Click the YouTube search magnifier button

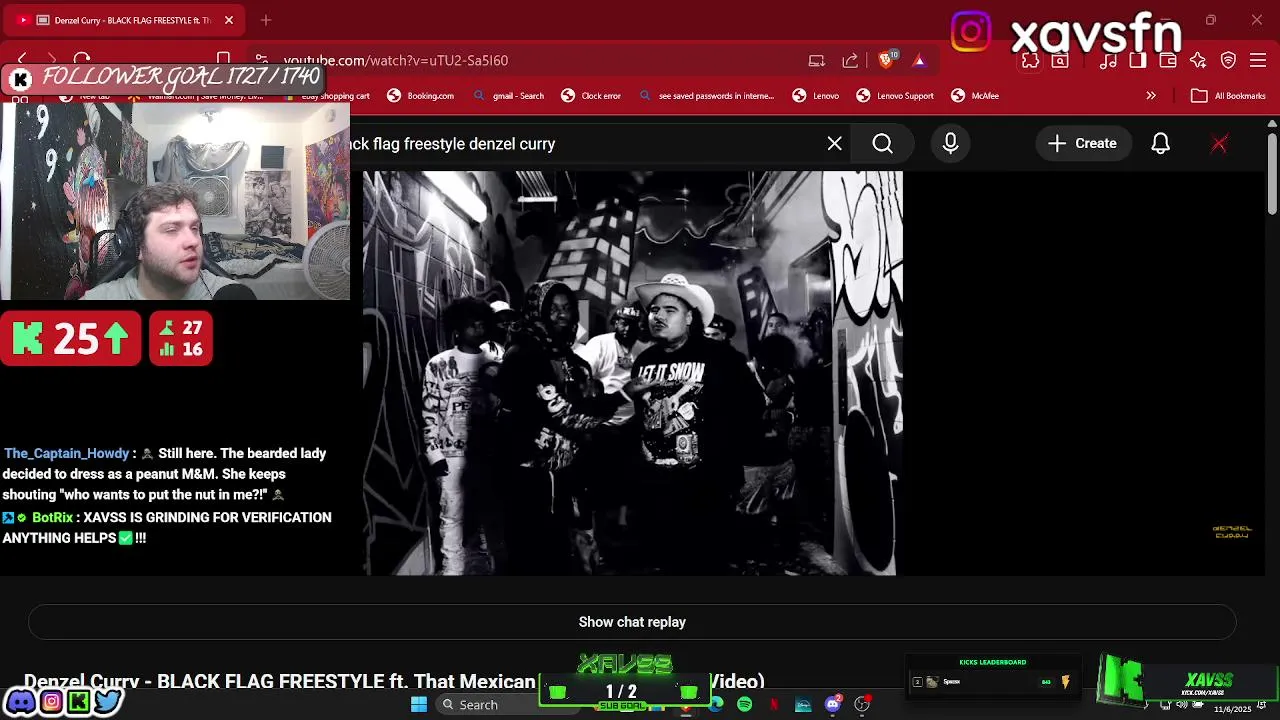coord(882,144)
